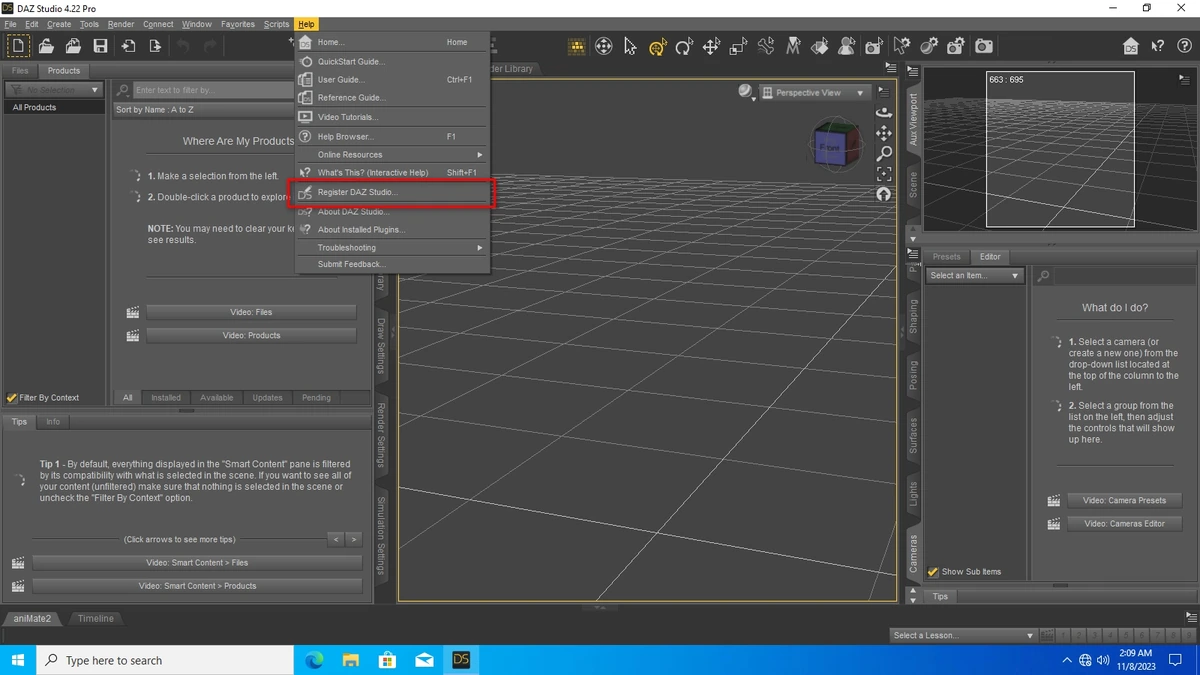Switch to the Files tab
Viewport: 1200px width, 675px height.
[x=20, y=71]
